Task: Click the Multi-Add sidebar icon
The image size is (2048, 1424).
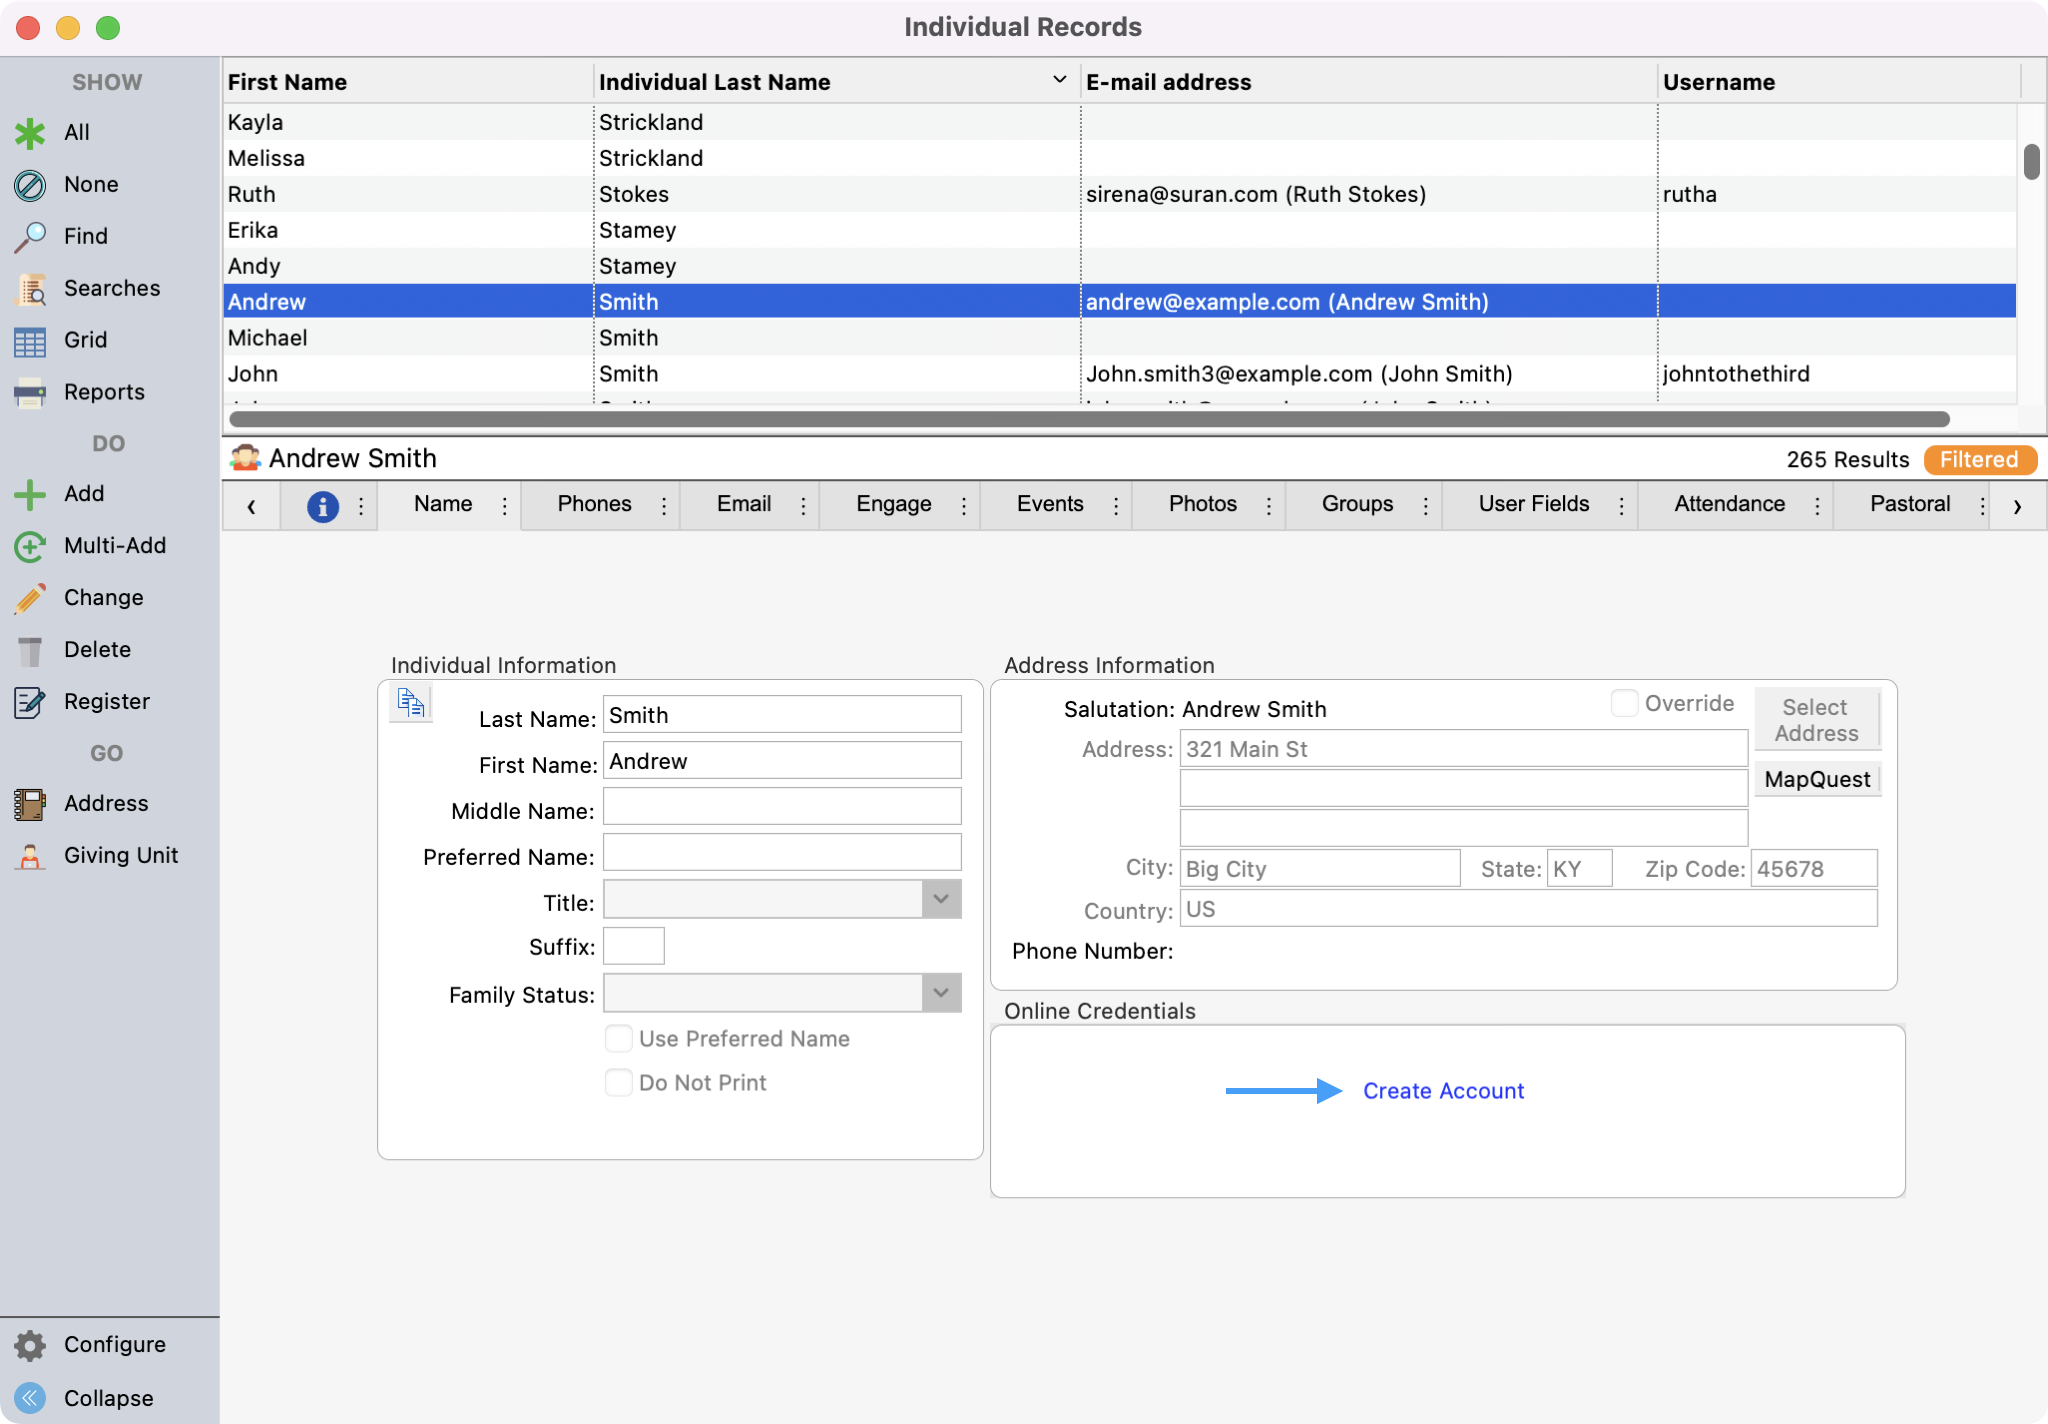Action: tap(31, 545)
